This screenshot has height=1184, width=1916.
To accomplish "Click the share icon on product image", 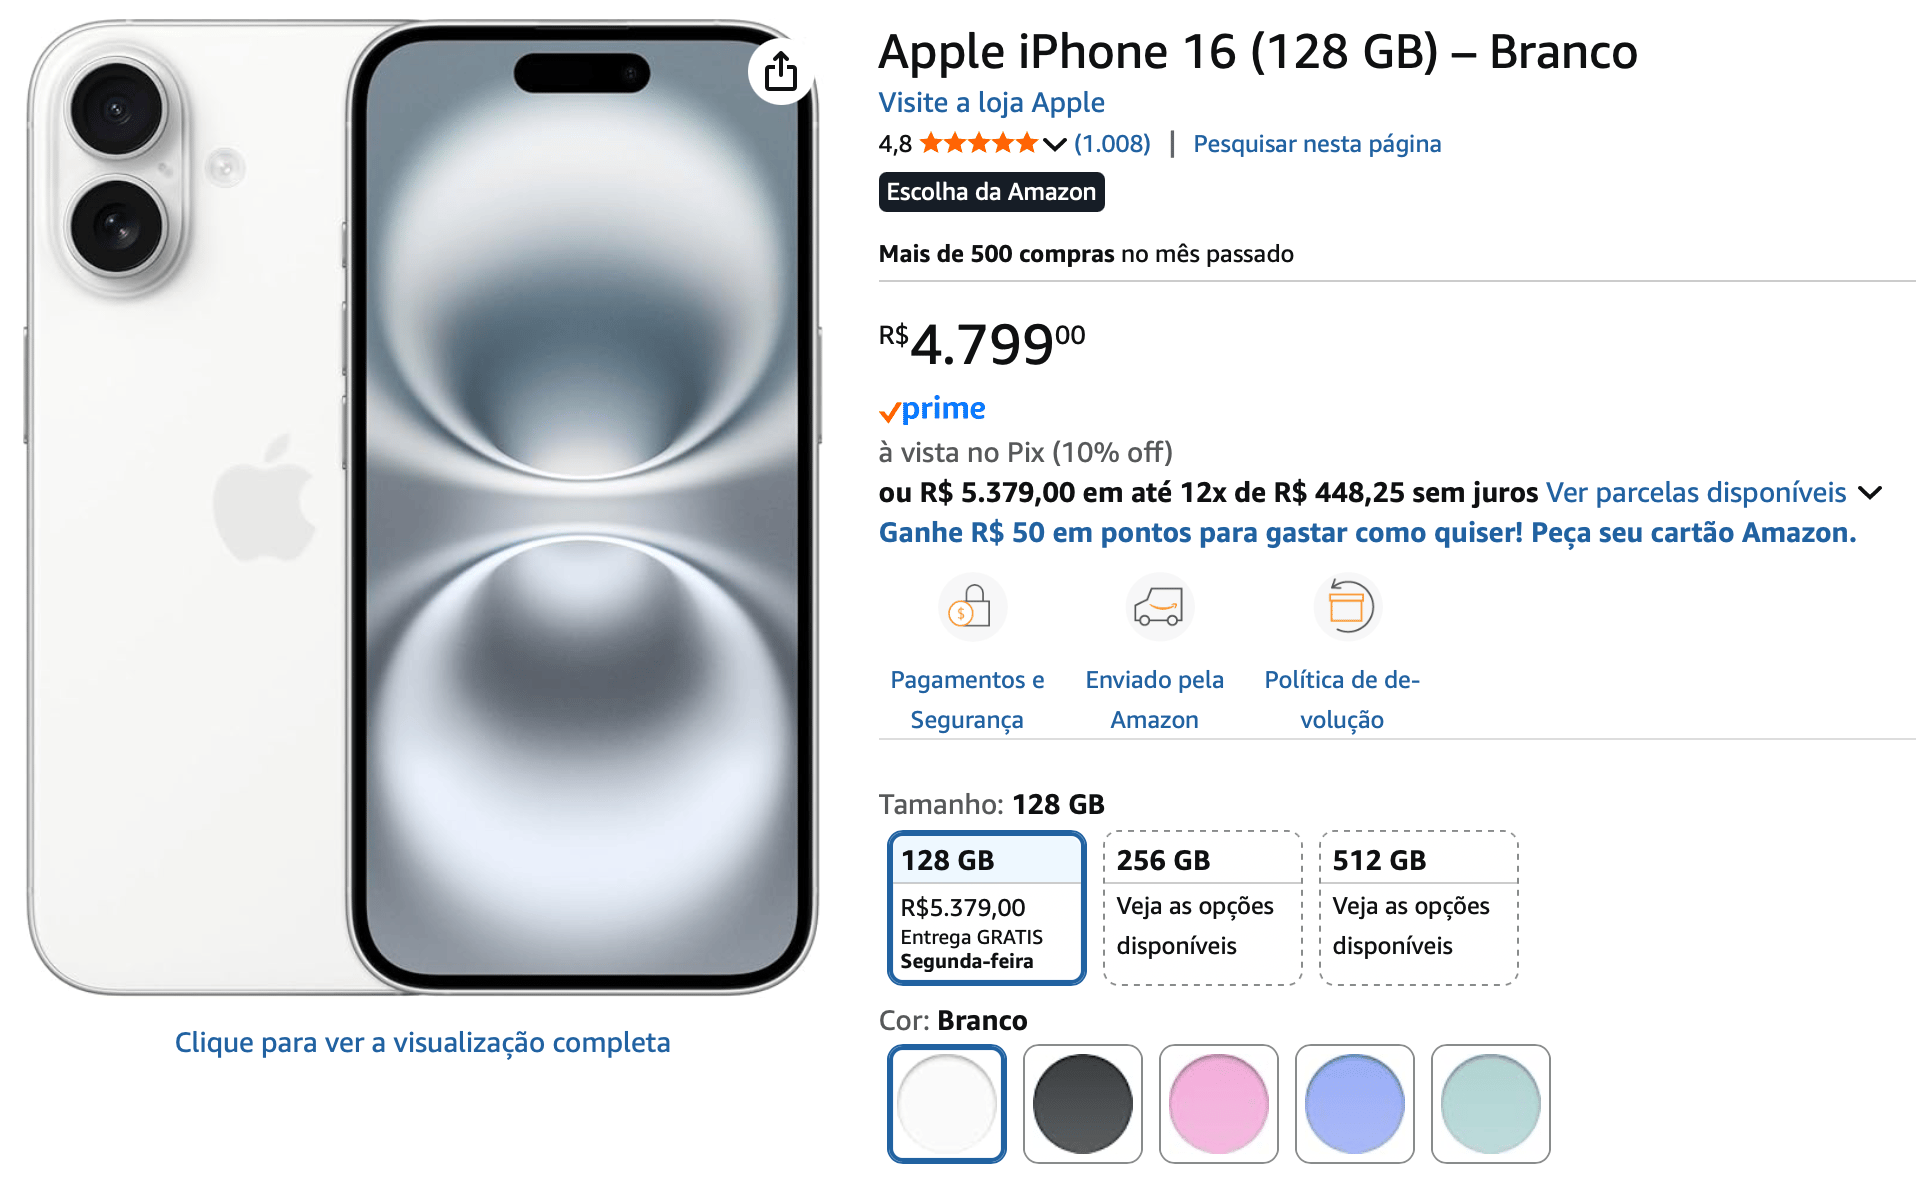I will [x=780, y=71].
